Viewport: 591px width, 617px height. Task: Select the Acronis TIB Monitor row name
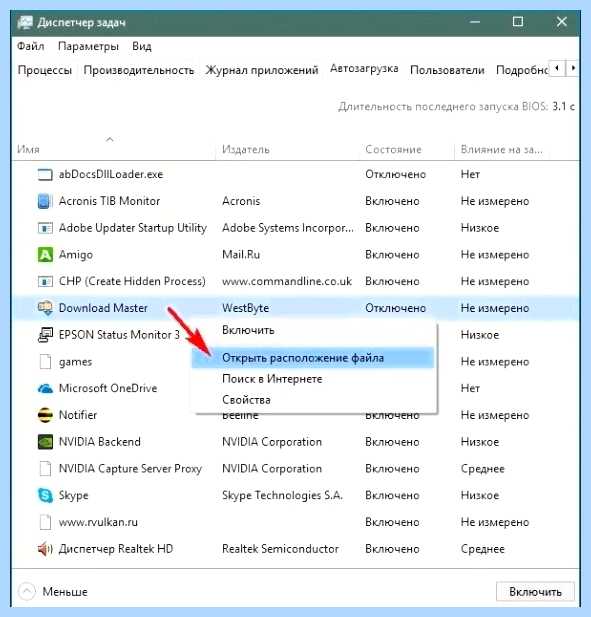[x=109, y=201]
